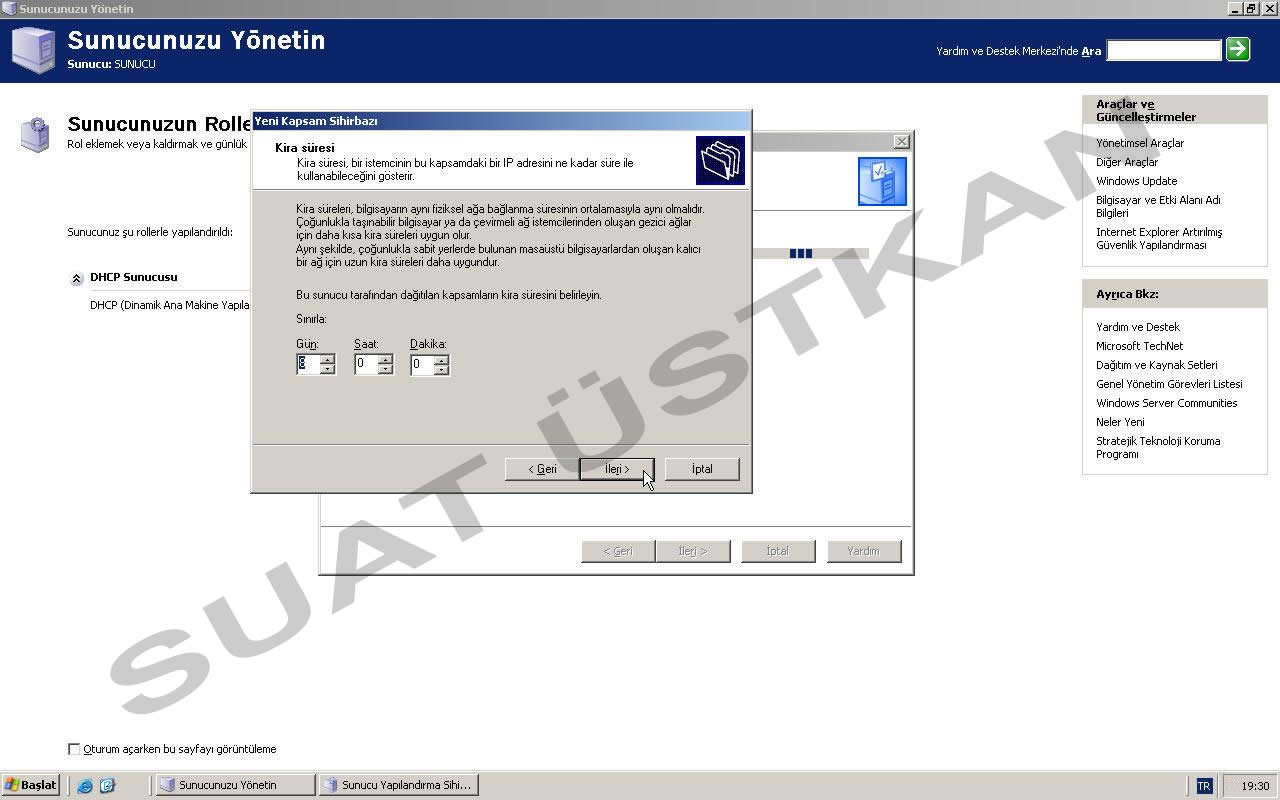
Task: Click İptal in the New Scope wizard
Action: pos(702,469)
